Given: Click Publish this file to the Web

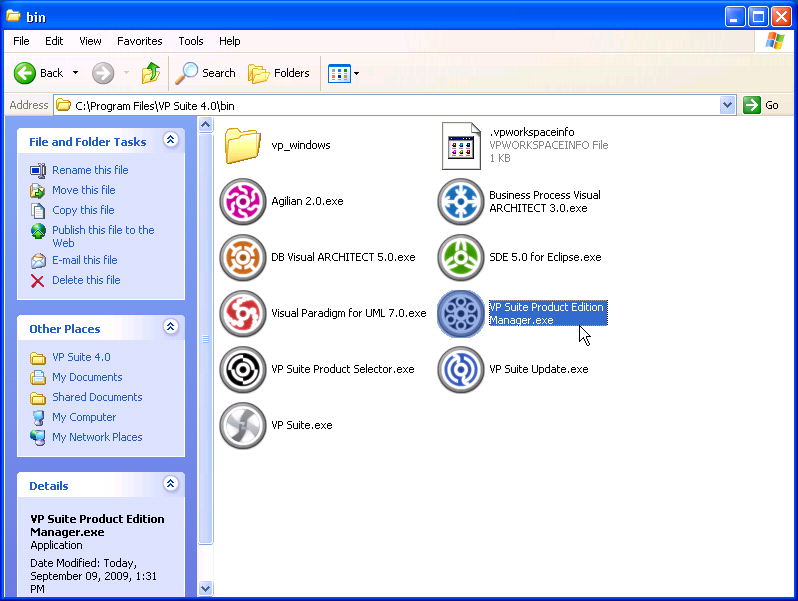Looking at the screenshot, I should click(x=103, y=236).
